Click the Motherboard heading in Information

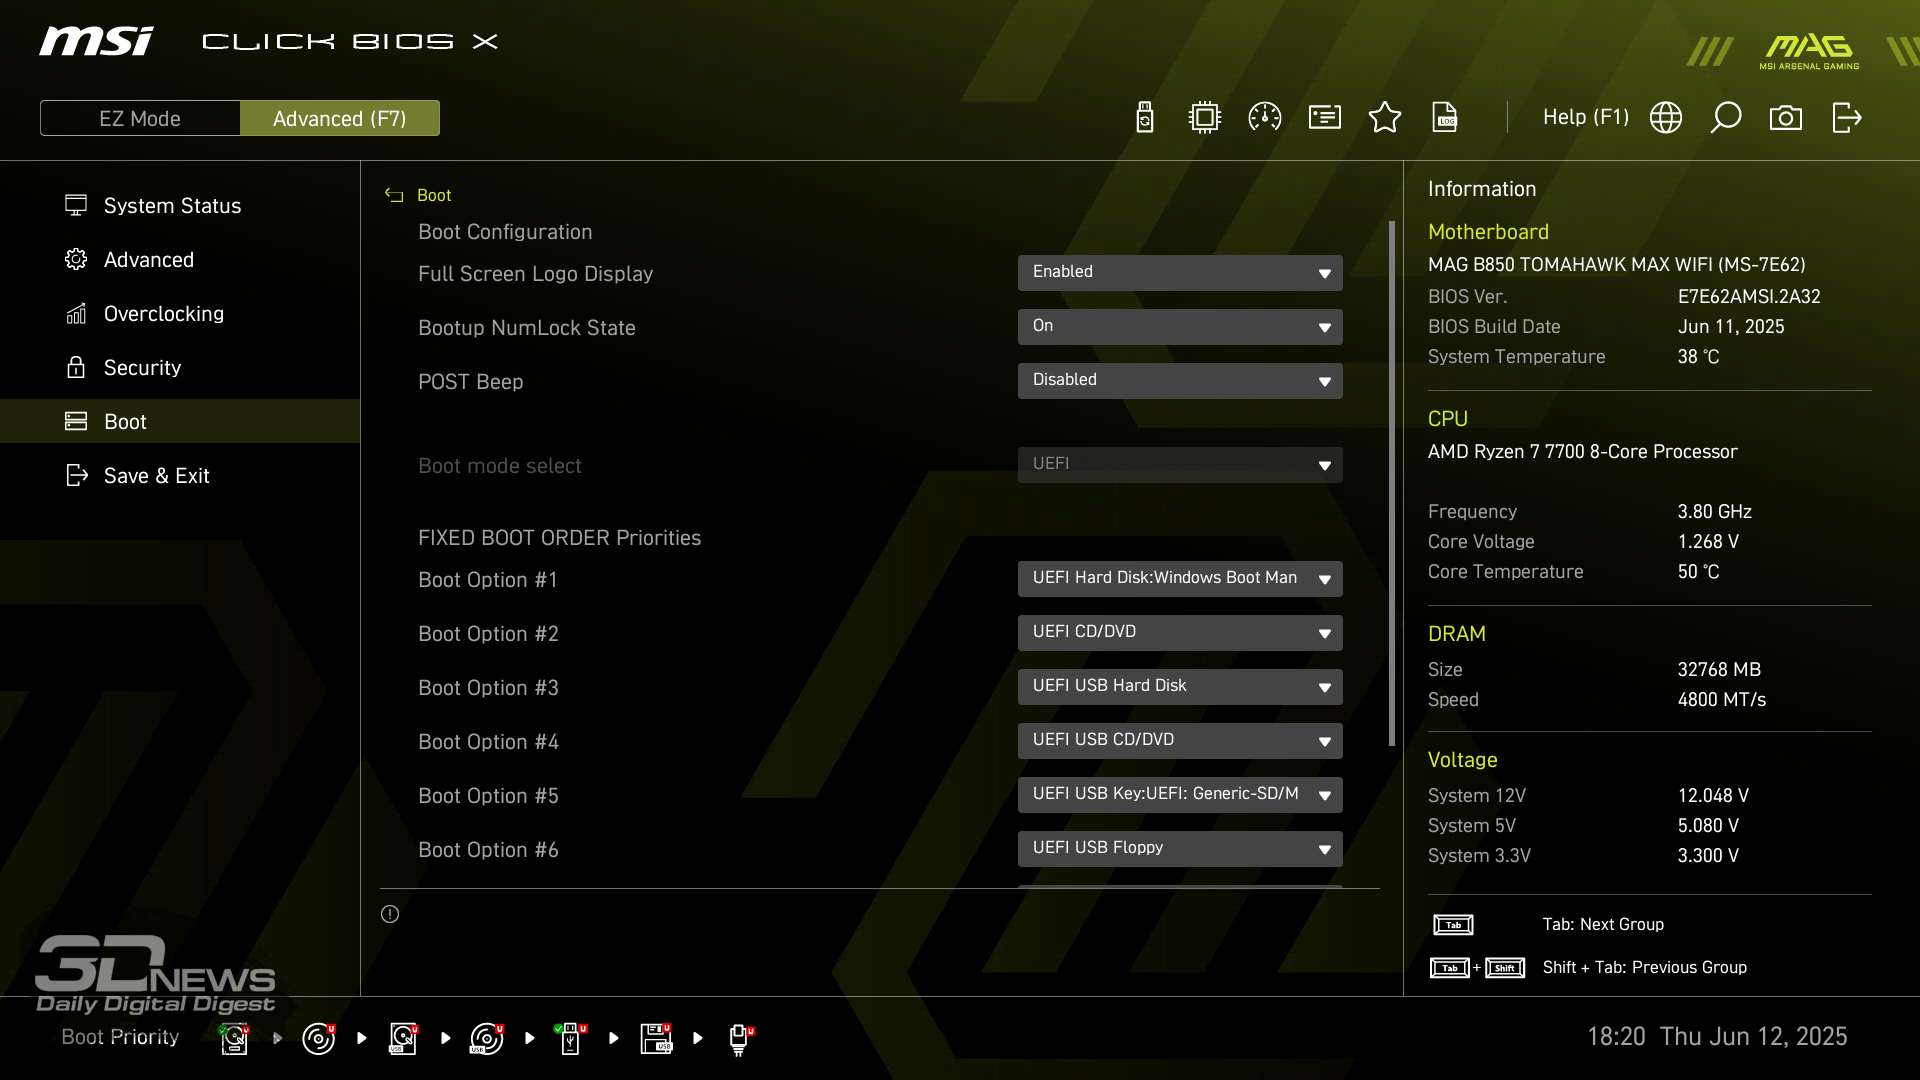coord(1488,232)
